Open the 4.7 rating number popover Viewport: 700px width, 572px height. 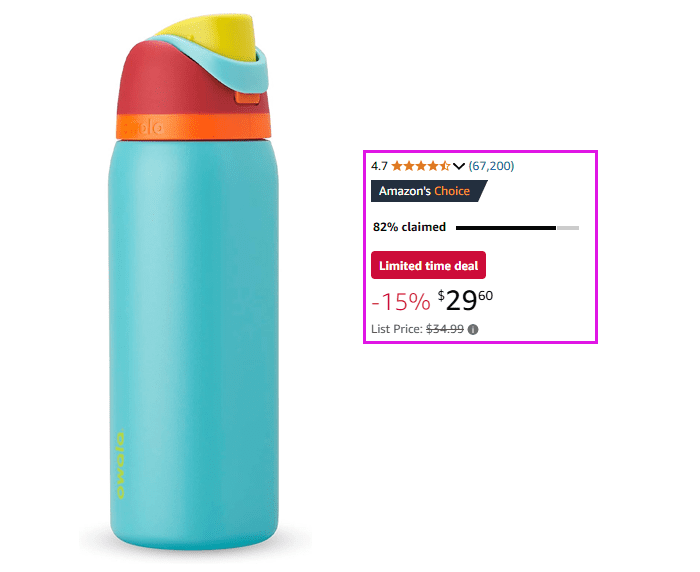pyautogui.click(x=379, y=166)
